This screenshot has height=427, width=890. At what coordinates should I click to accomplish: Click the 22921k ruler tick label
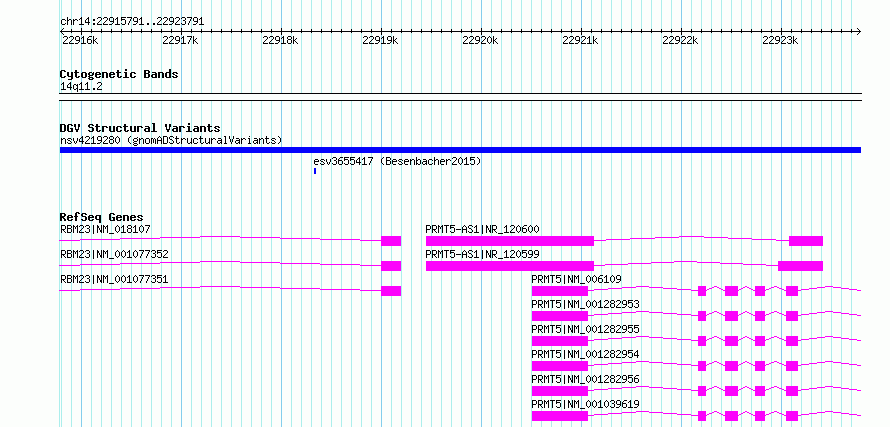pos(580,40)
